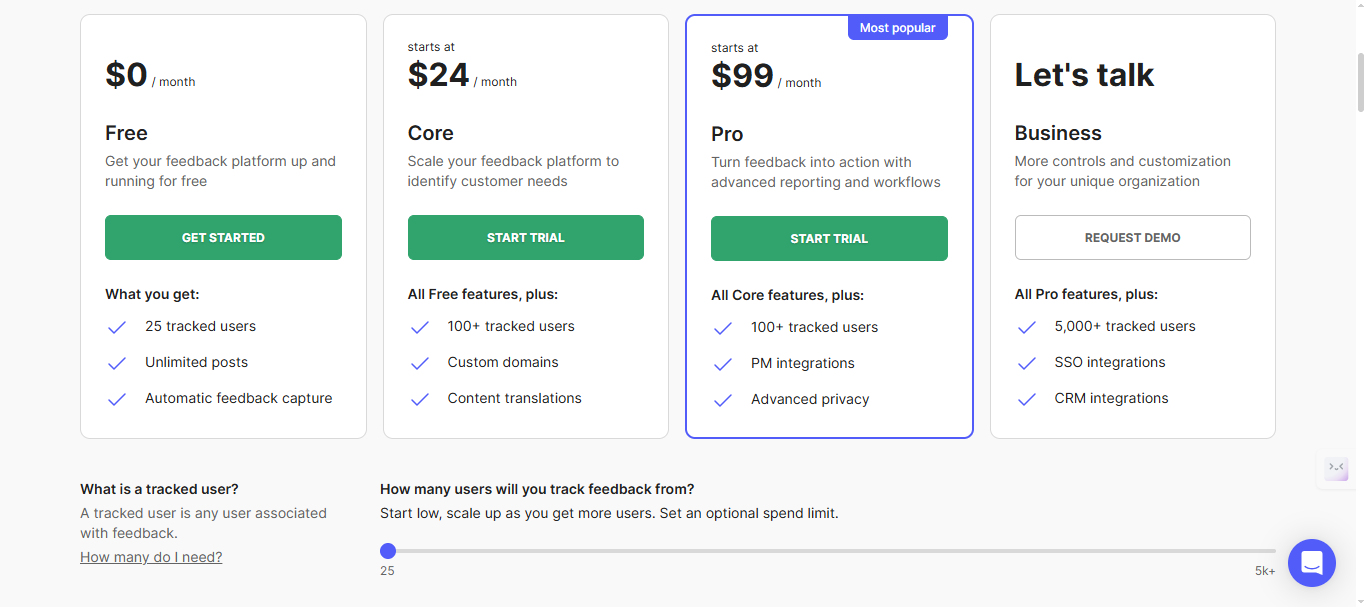Click checkmark beside Custom domains
This screenshot has width=1366, height=607.
point(419,362)
